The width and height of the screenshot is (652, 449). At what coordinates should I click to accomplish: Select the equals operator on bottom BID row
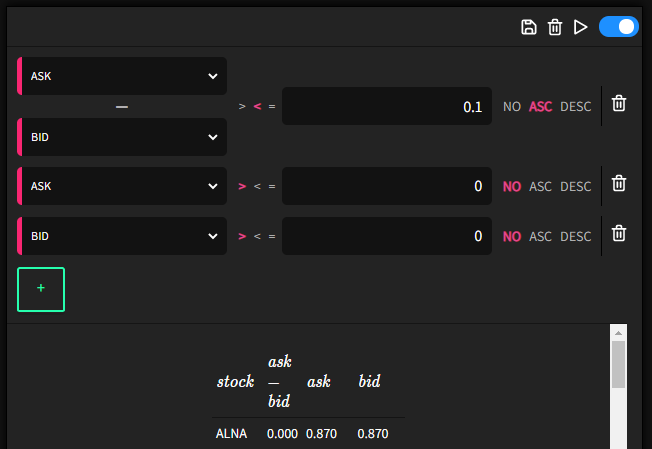[x=272, y=236]
